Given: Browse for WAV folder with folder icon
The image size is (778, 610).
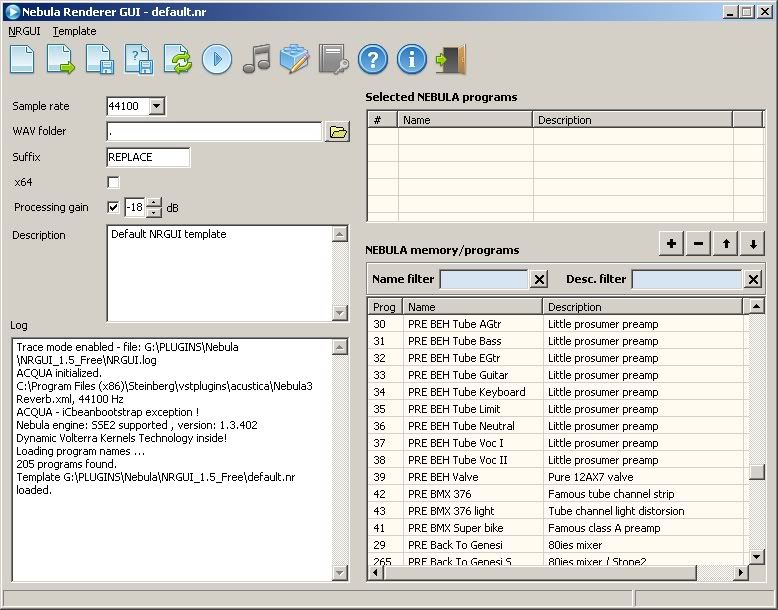Looking at the screenshot, I should tap(338, 132).
